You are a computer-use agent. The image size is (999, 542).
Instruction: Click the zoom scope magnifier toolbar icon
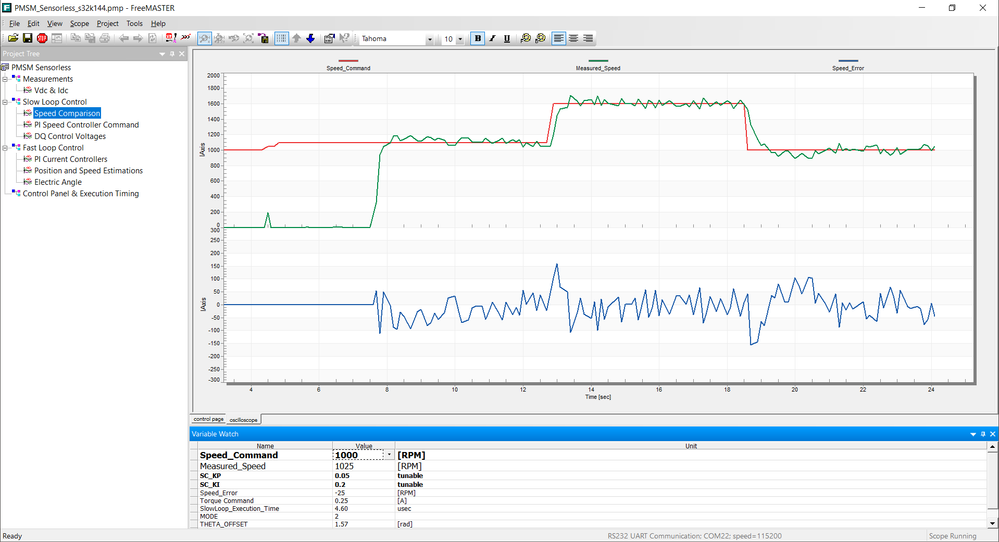pyautogui.click(x=205, y=38)
